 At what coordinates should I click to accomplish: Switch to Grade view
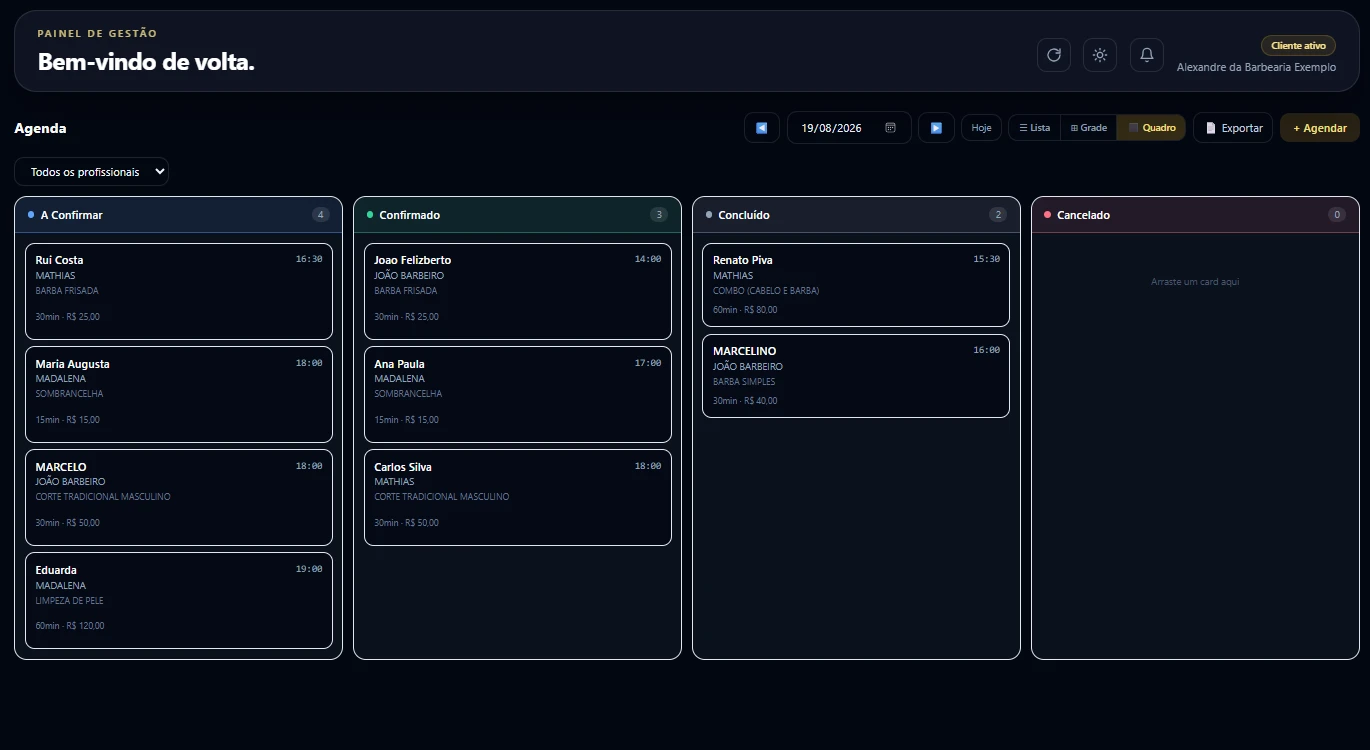tap(1088, 128)
